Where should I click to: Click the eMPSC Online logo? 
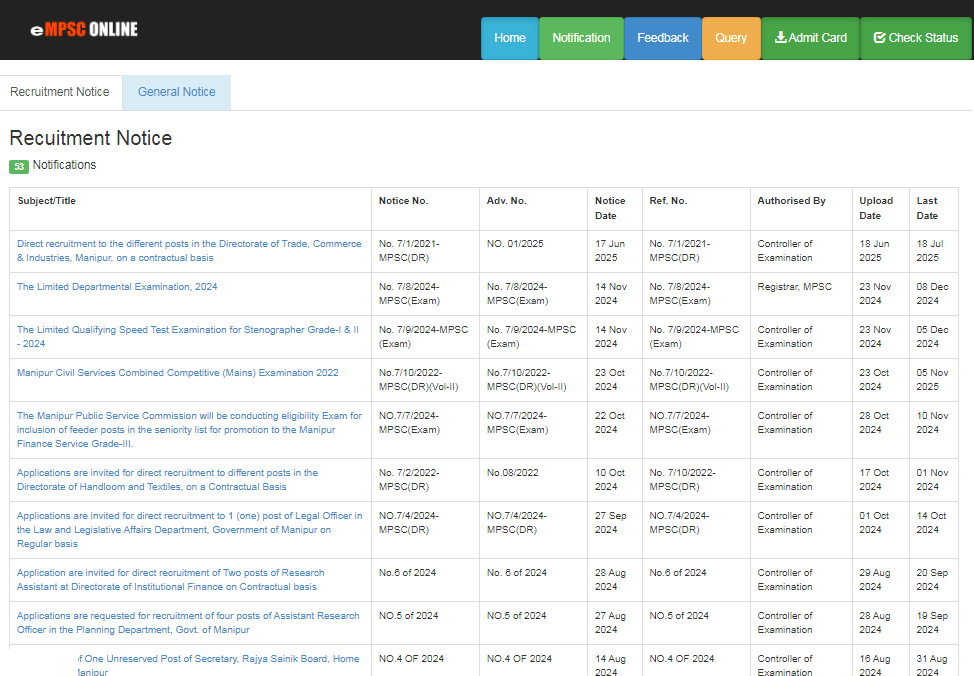pyautogui.click(x=84, y=30)
